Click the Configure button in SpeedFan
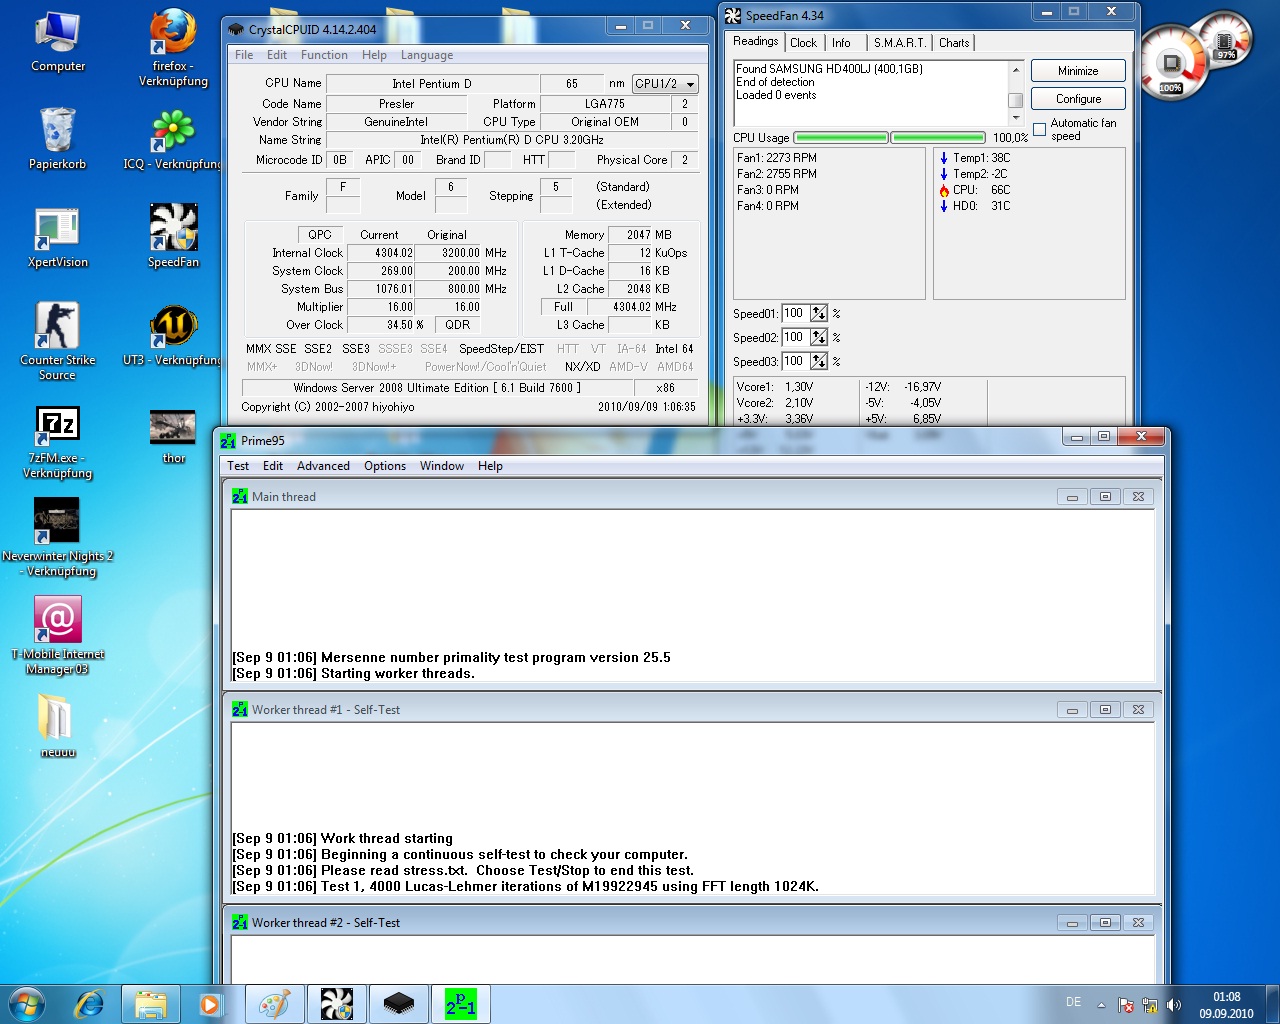Viewport: 1280px width, 1024px height. coord(1078,99)
